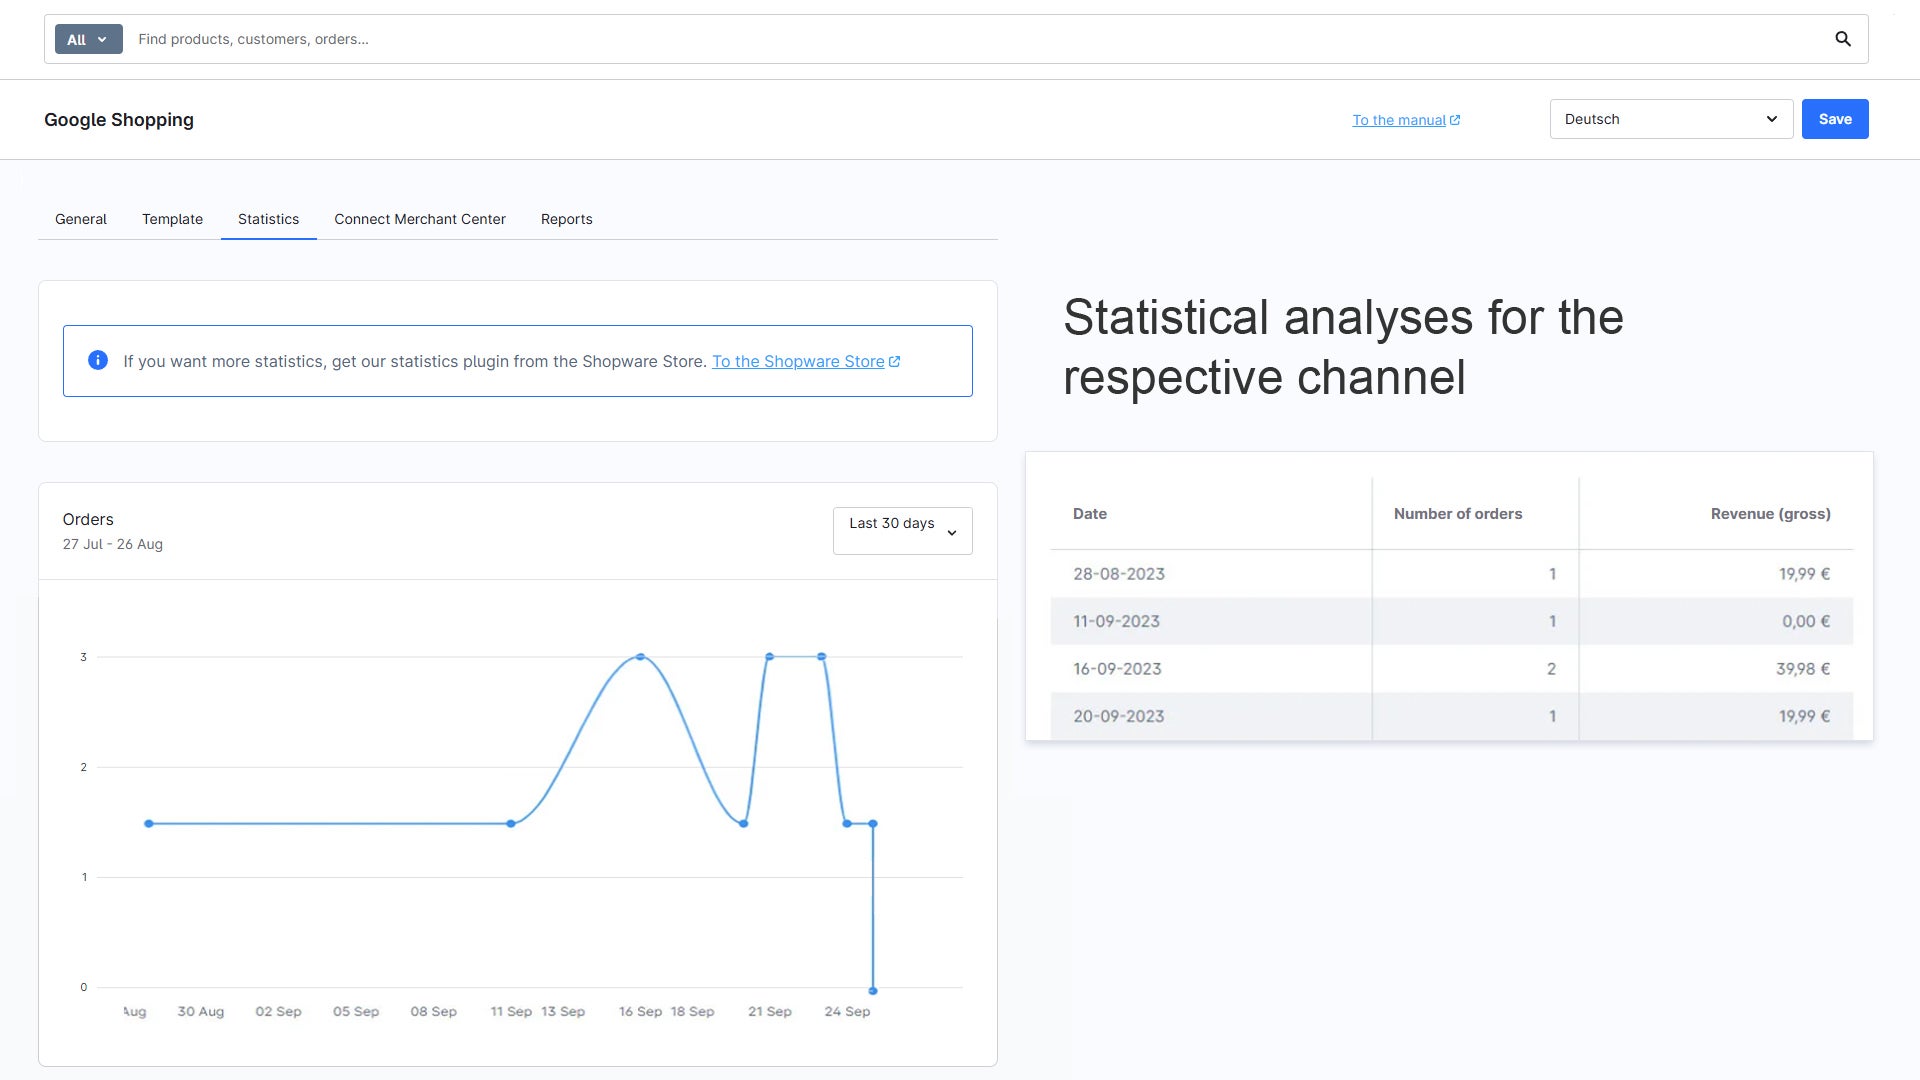Viewport: 1920px width, 1080px height.
Task: Click the chart data point at zero orders
Action: pos(873,991)
